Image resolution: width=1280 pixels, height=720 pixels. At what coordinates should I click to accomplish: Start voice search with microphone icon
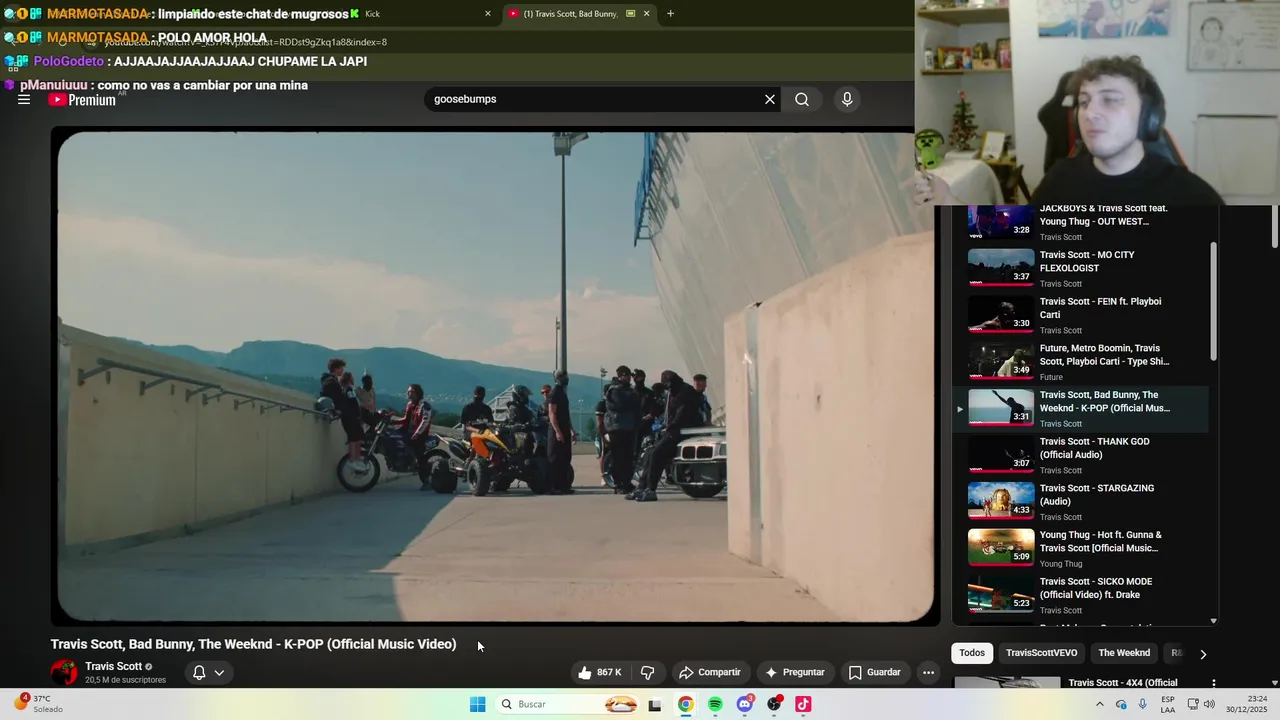pyautogui.click(x=847, y=99)
